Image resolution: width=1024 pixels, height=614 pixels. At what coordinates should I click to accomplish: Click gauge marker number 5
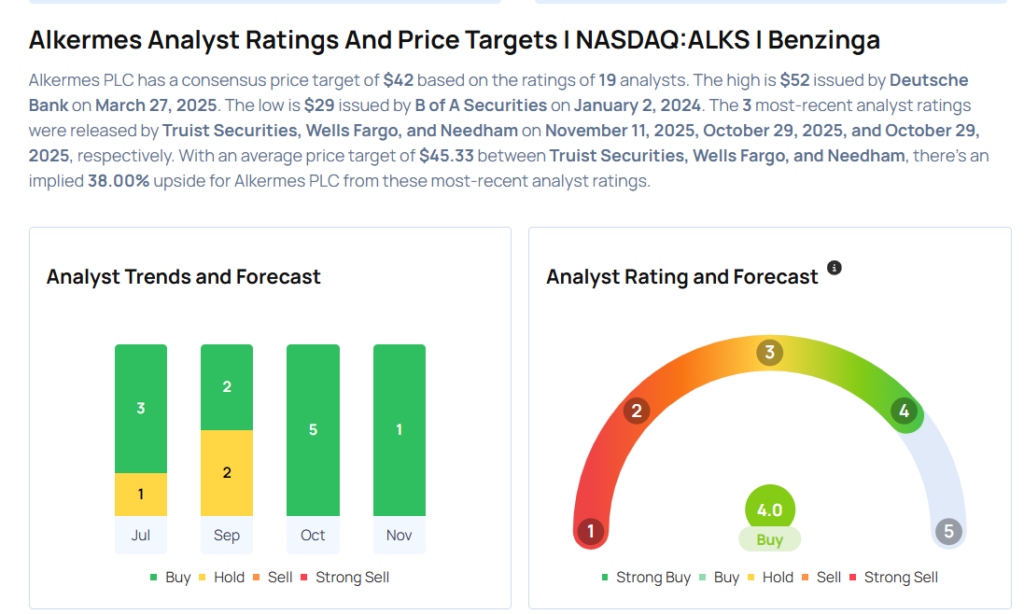pos(948,531)
